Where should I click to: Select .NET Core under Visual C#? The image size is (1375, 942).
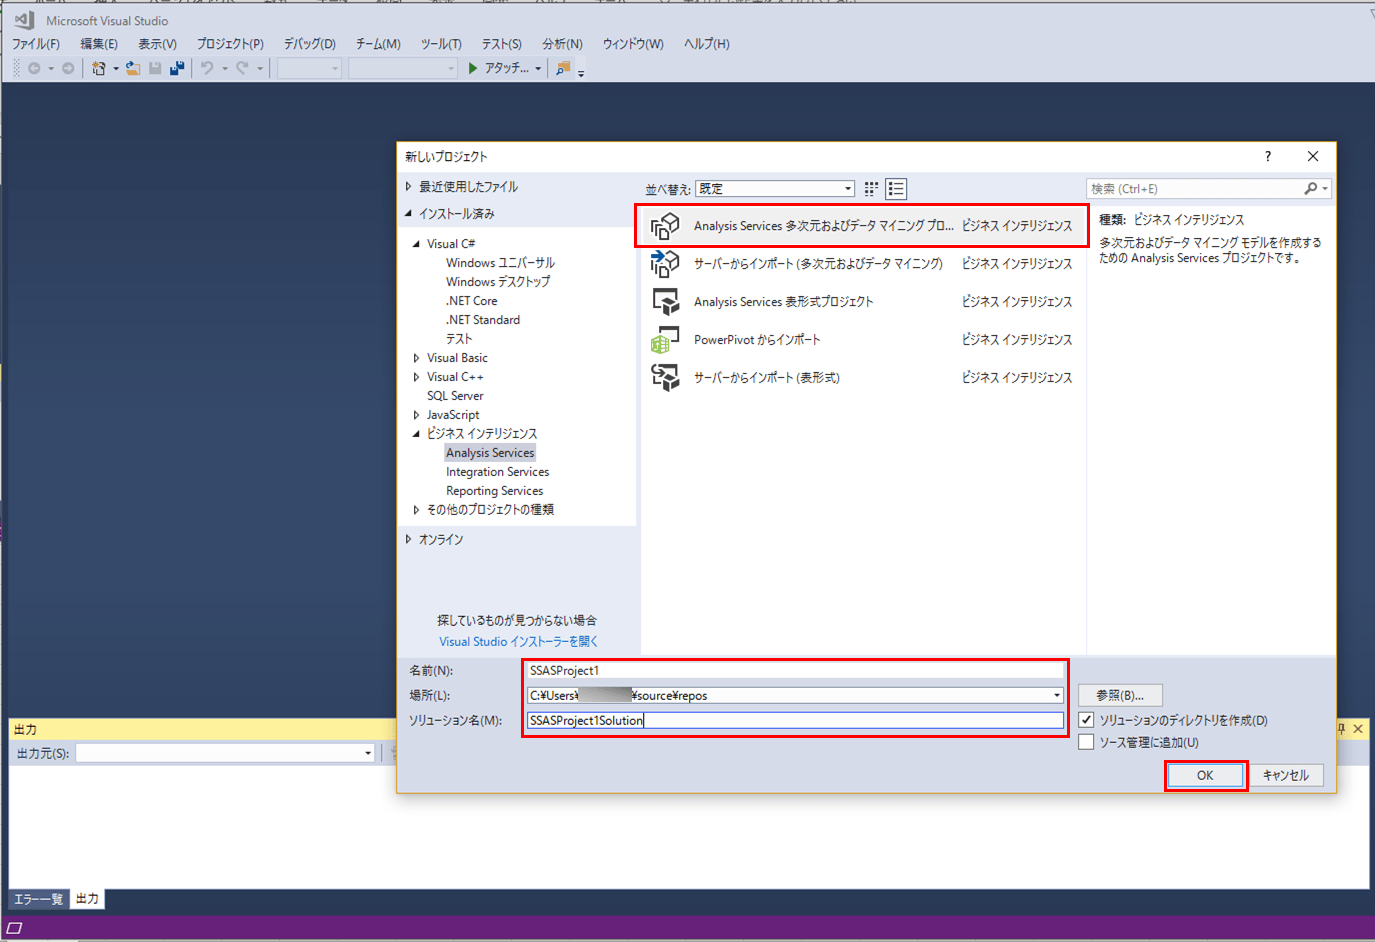pyautogui.click(x=471, y=301)
